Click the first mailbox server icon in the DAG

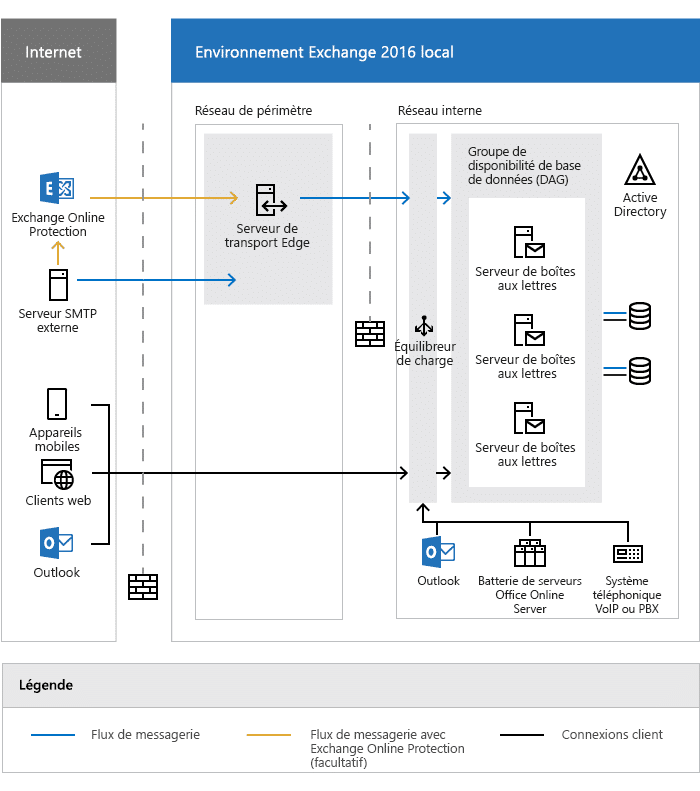[x=529, y=242]
